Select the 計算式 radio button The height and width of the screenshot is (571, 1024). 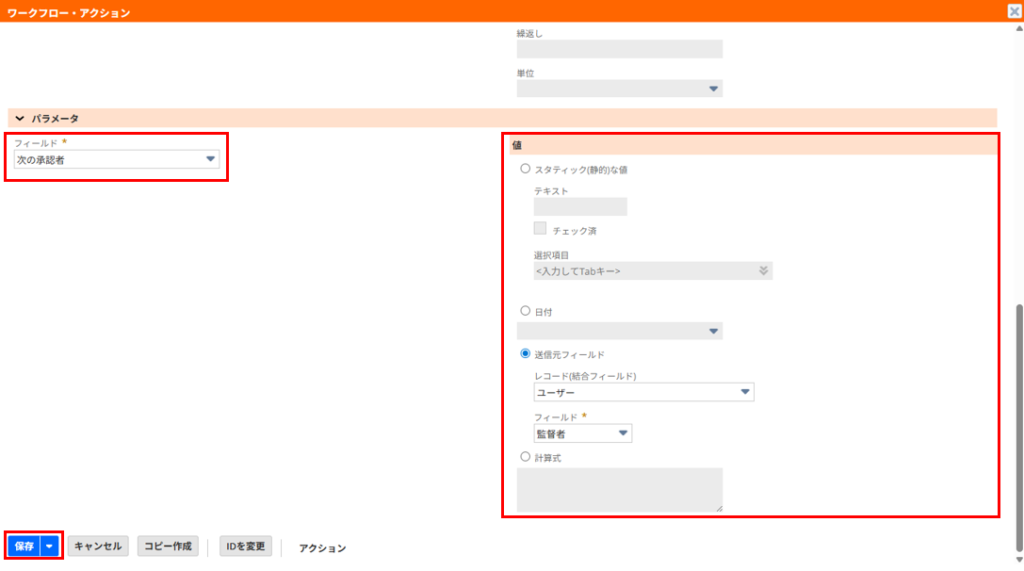click(x=526, y=456)
